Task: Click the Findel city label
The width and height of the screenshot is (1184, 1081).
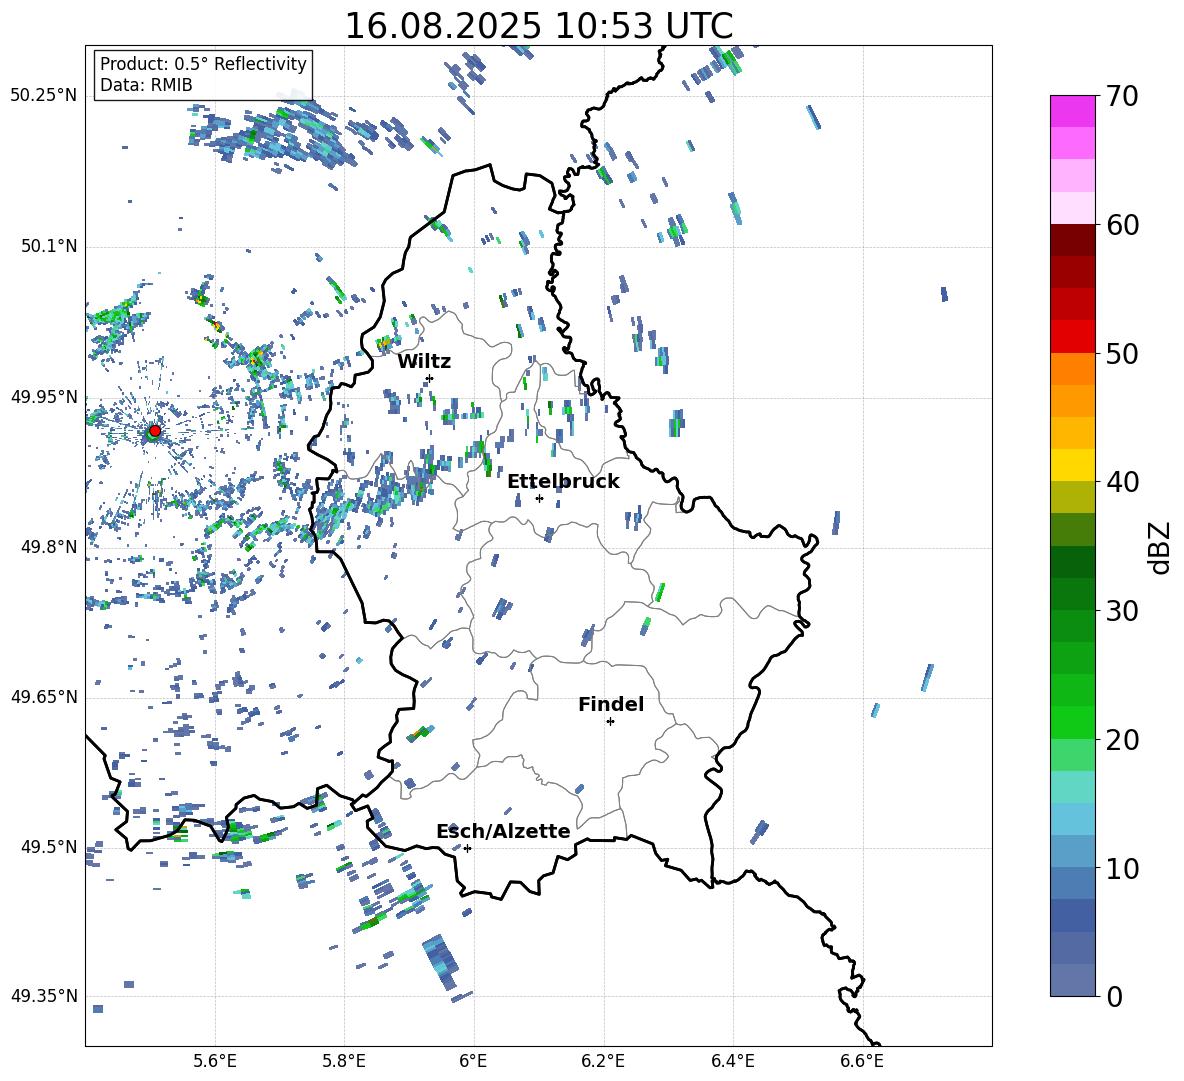Action: coord(611,704)
